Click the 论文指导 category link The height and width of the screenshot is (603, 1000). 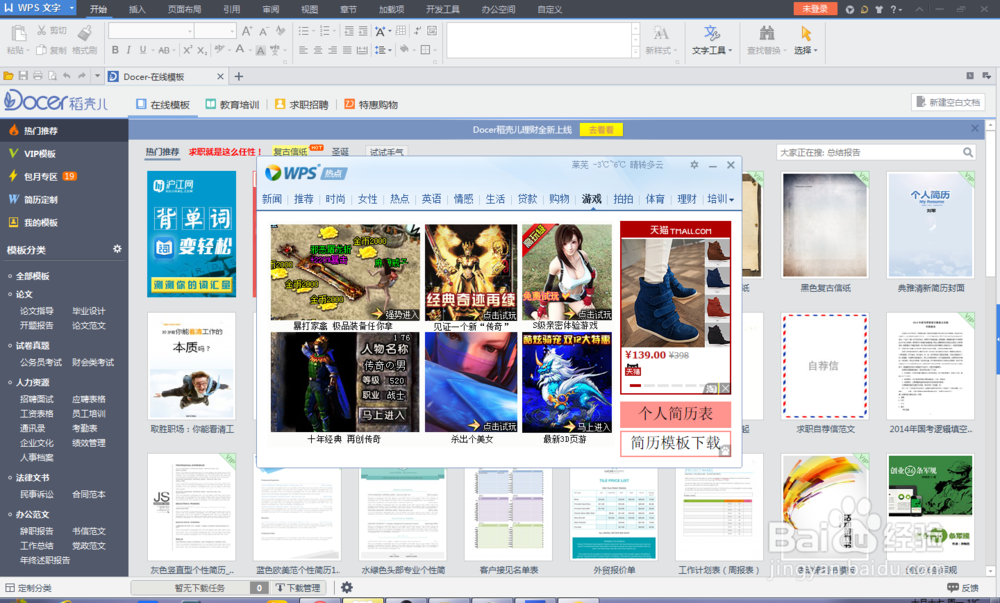(37, 311)
